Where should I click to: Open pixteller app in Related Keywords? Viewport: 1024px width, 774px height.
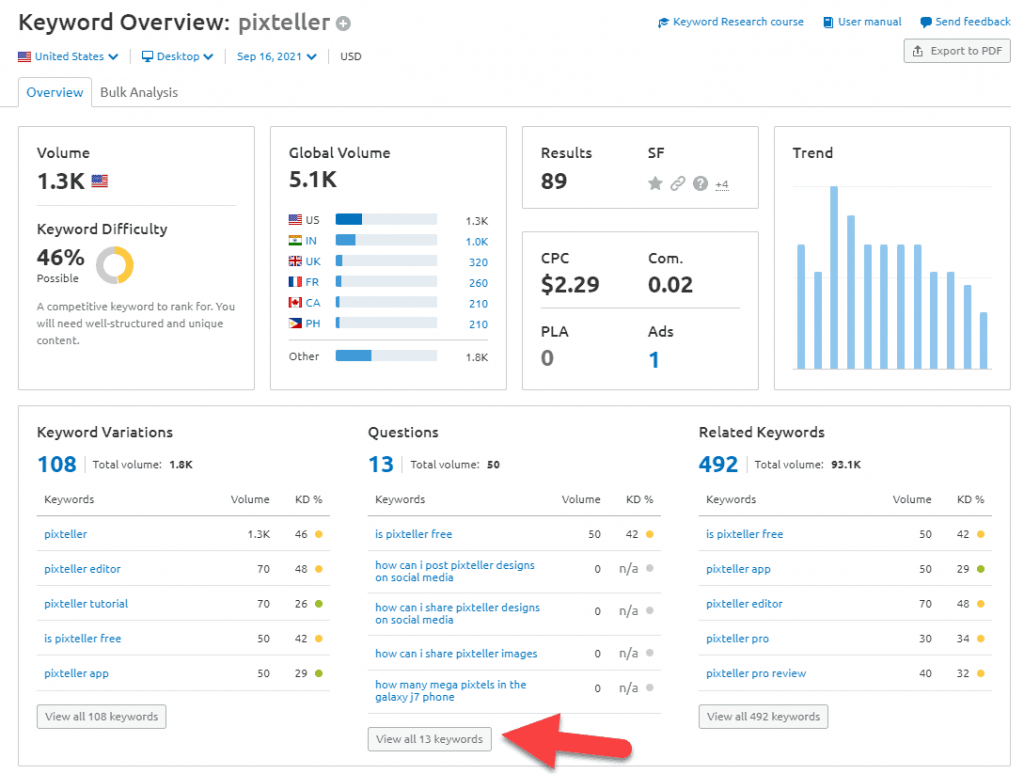point(738,569)
